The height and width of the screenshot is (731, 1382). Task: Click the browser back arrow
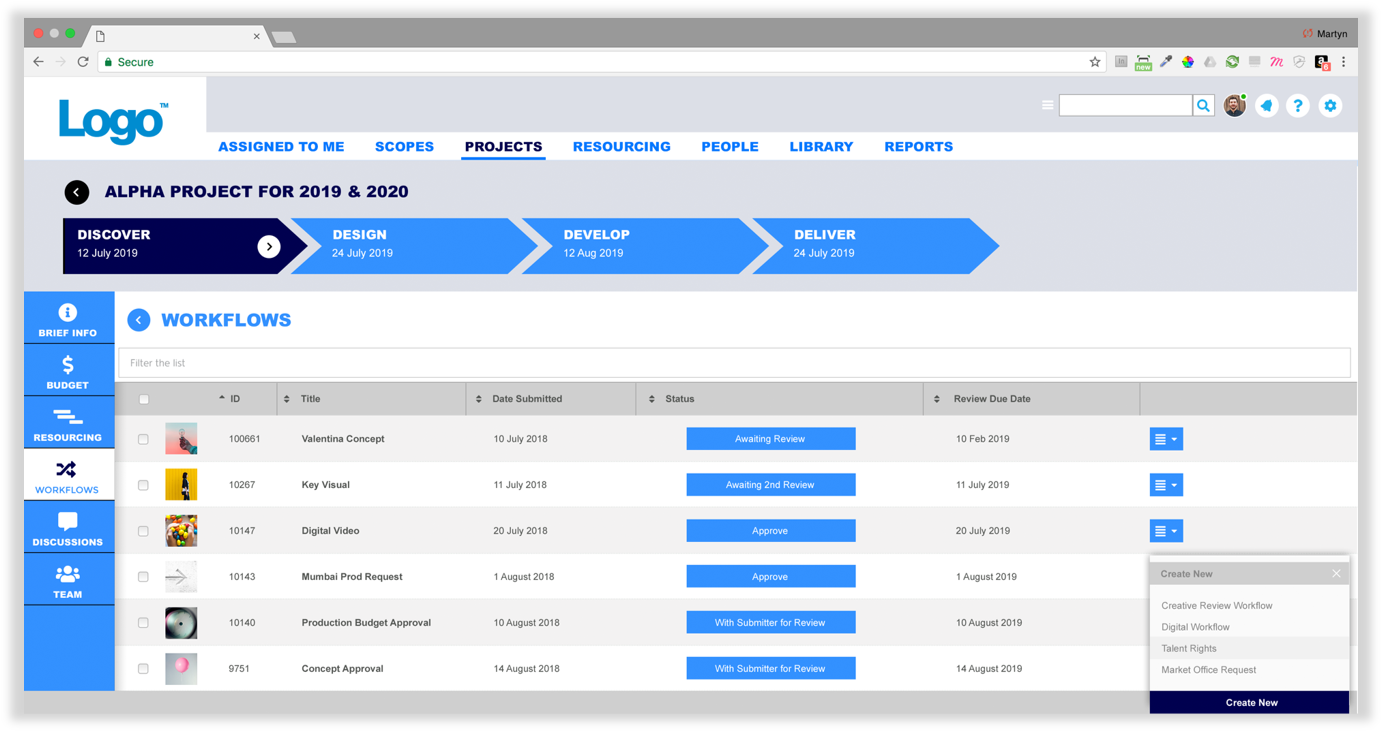pos(38,62)
